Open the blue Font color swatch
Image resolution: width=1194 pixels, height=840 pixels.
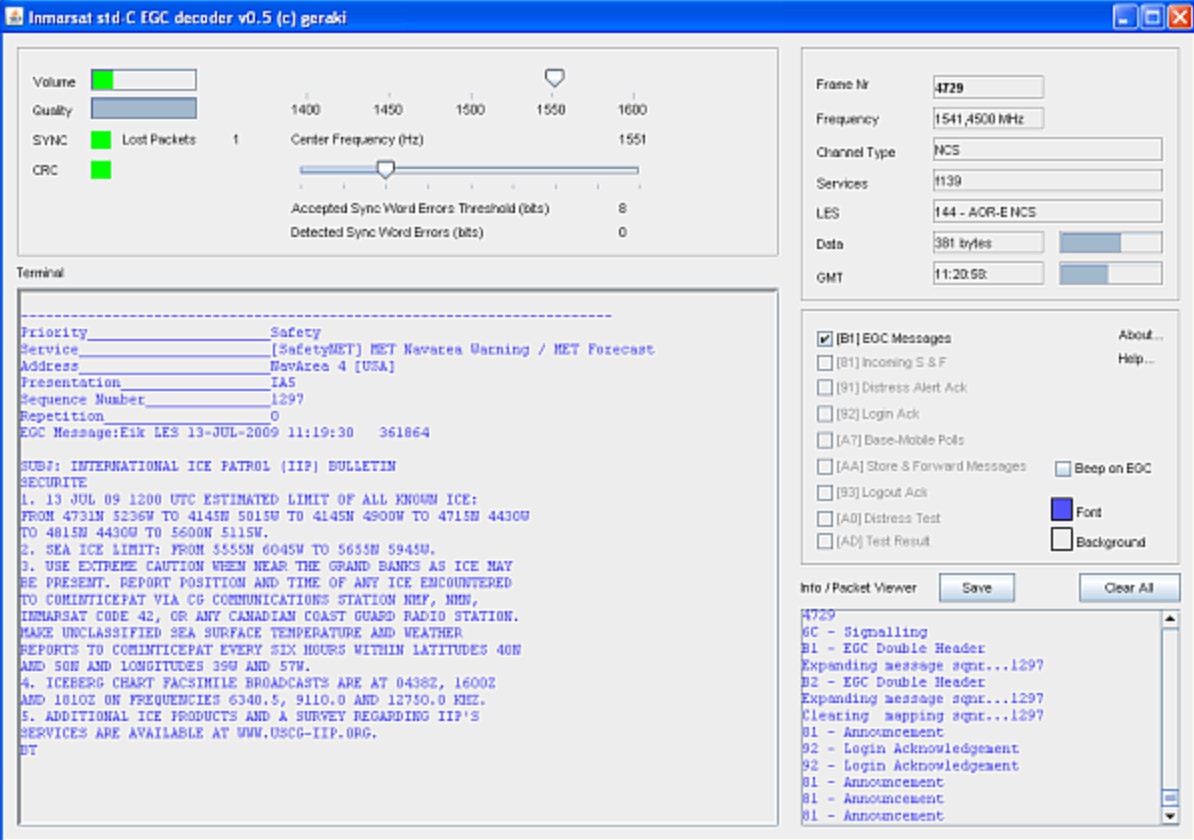(1061, 511)
